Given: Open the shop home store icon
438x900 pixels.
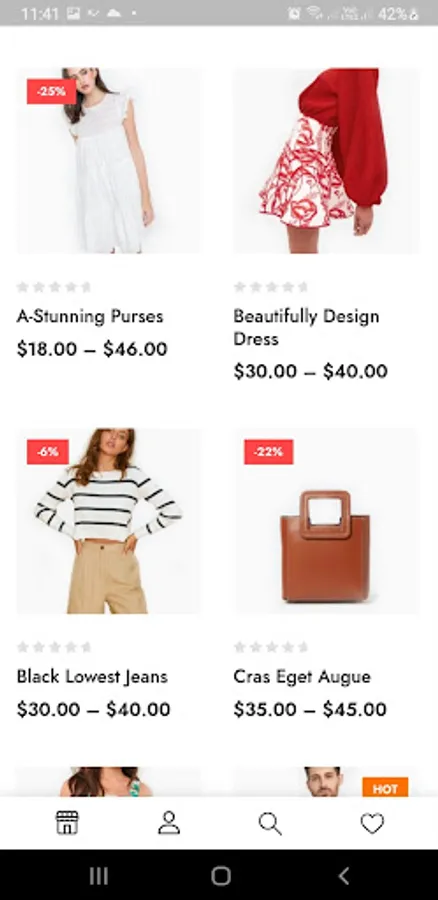Looking at the screenshot, I should [x=67, y=823].
